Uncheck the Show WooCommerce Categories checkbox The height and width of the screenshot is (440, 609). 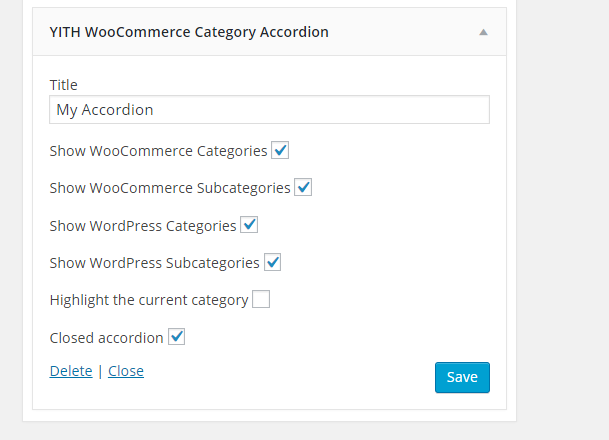pos(281,151)
